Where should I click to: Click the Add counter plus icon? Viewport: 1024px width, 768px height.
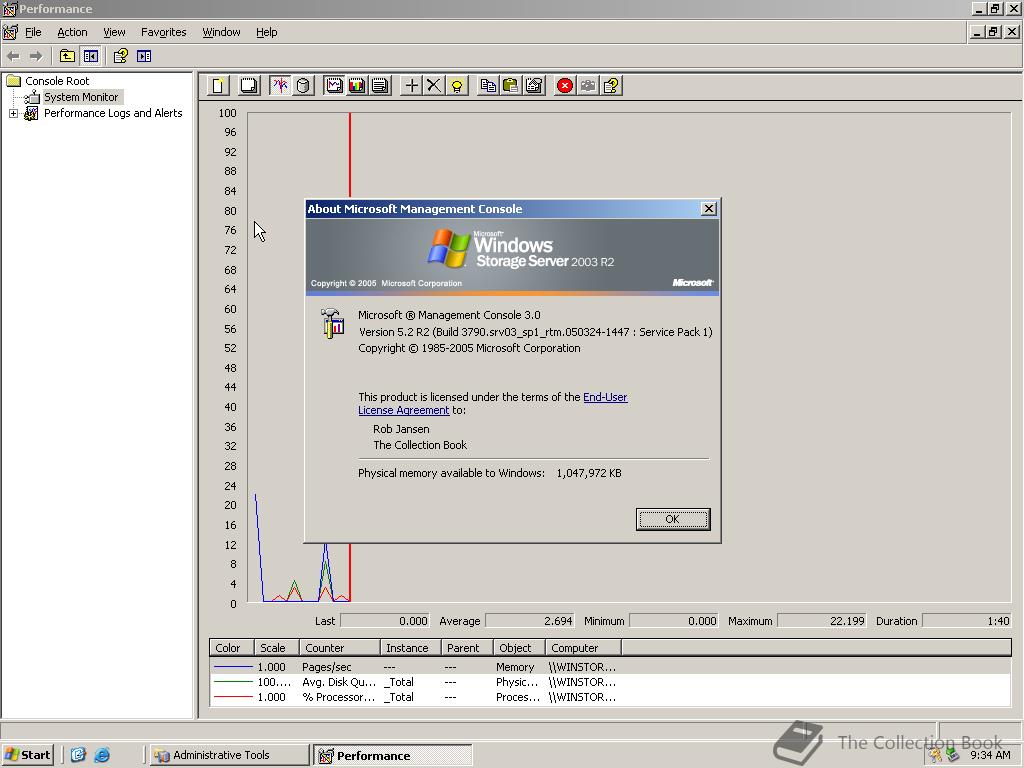411,86
